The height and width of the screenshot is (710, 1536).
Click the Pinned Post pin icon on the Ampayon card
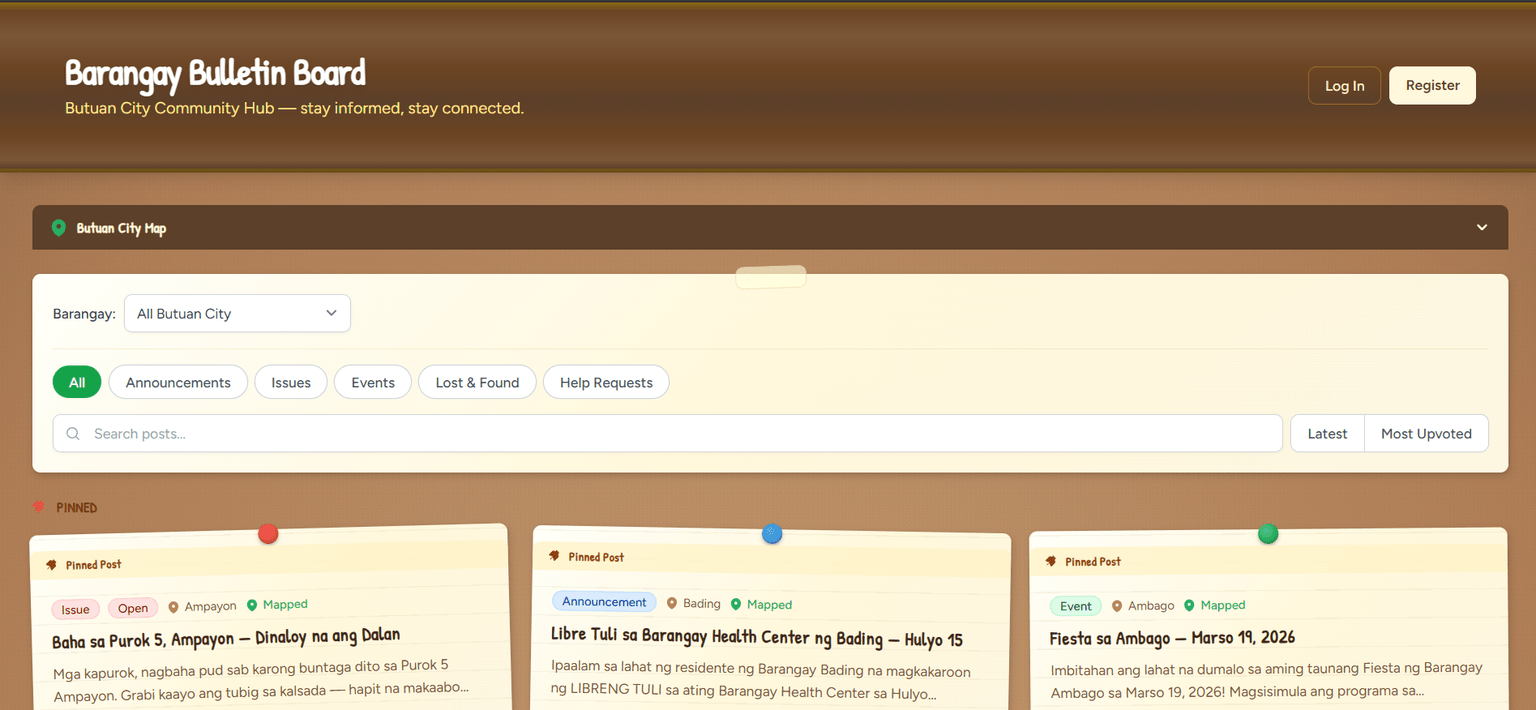click(x=52, y=565)
